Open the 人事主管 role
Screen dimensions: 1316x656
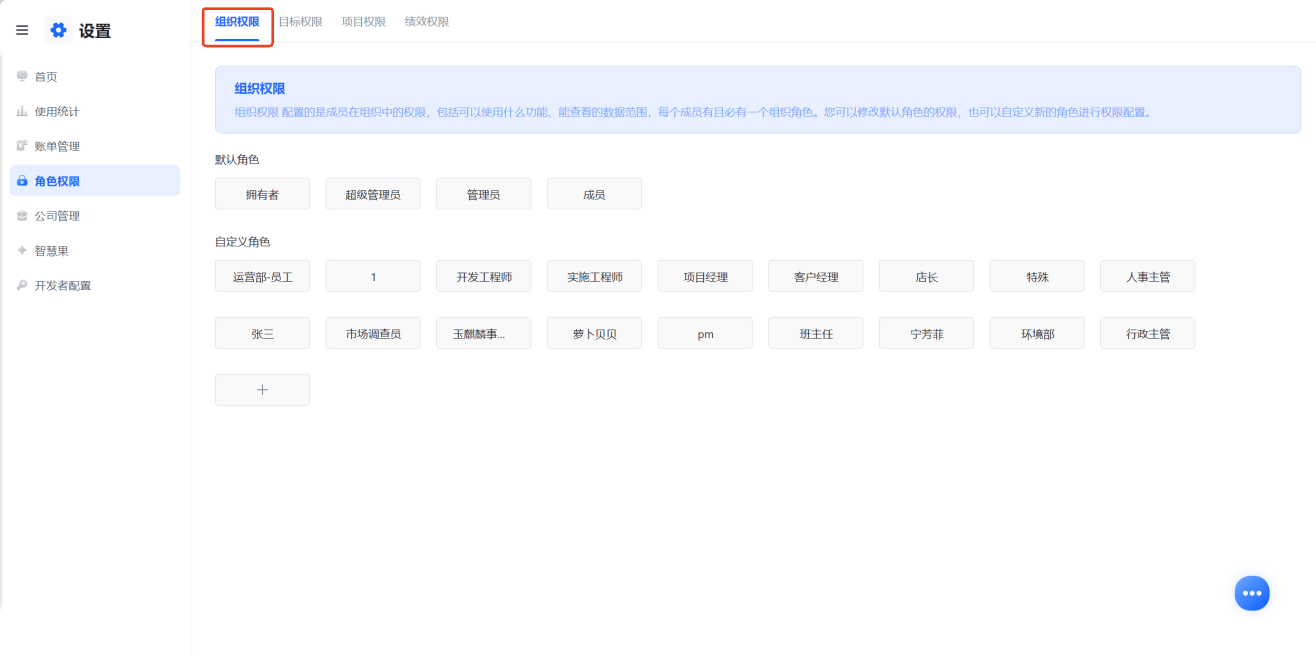coord(1147,276)
